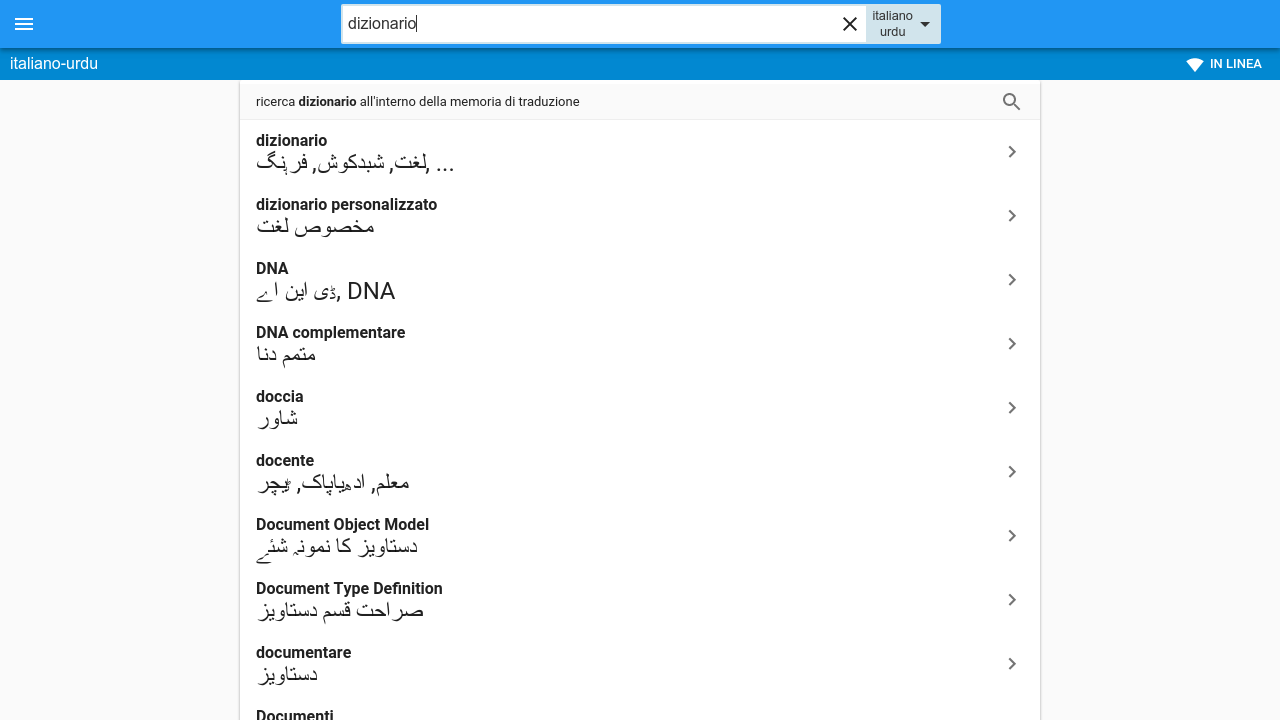Expand the 'doccia' entry chevron
The image size is (1280, 720).
[x=1012, y=408]
